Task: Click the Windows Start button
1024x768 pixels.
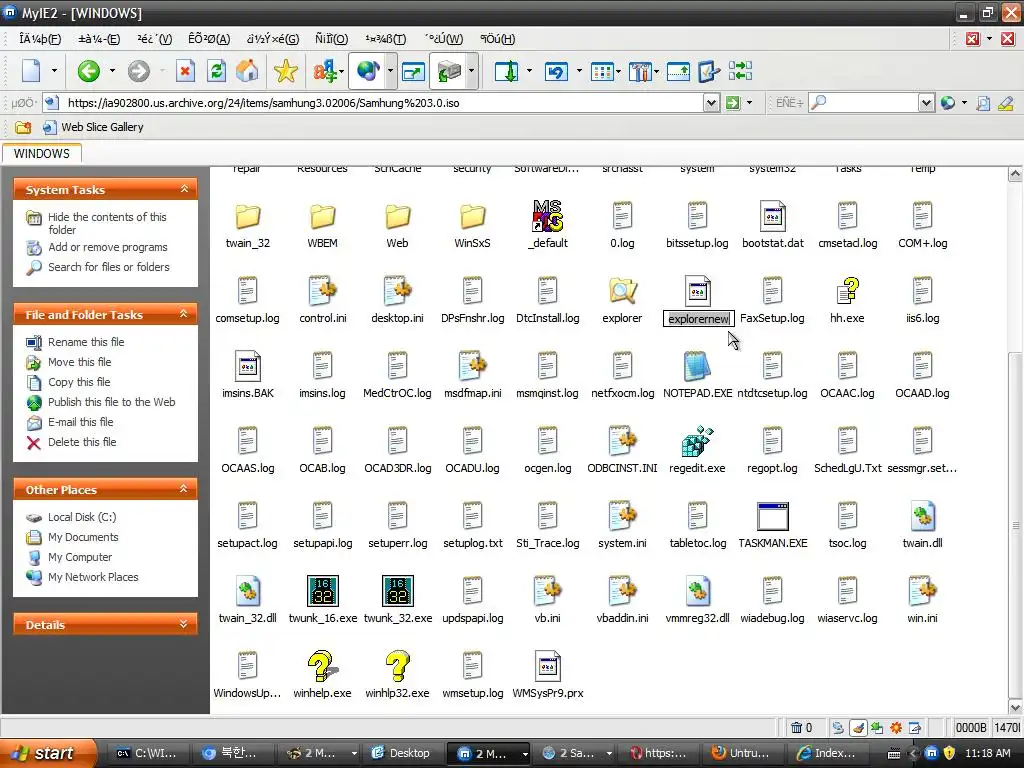Action: (x=48, y=753)
